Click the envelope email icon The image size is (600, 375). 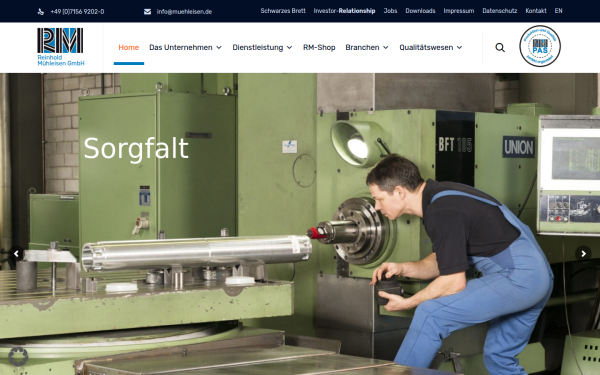[x=147, y=12]
